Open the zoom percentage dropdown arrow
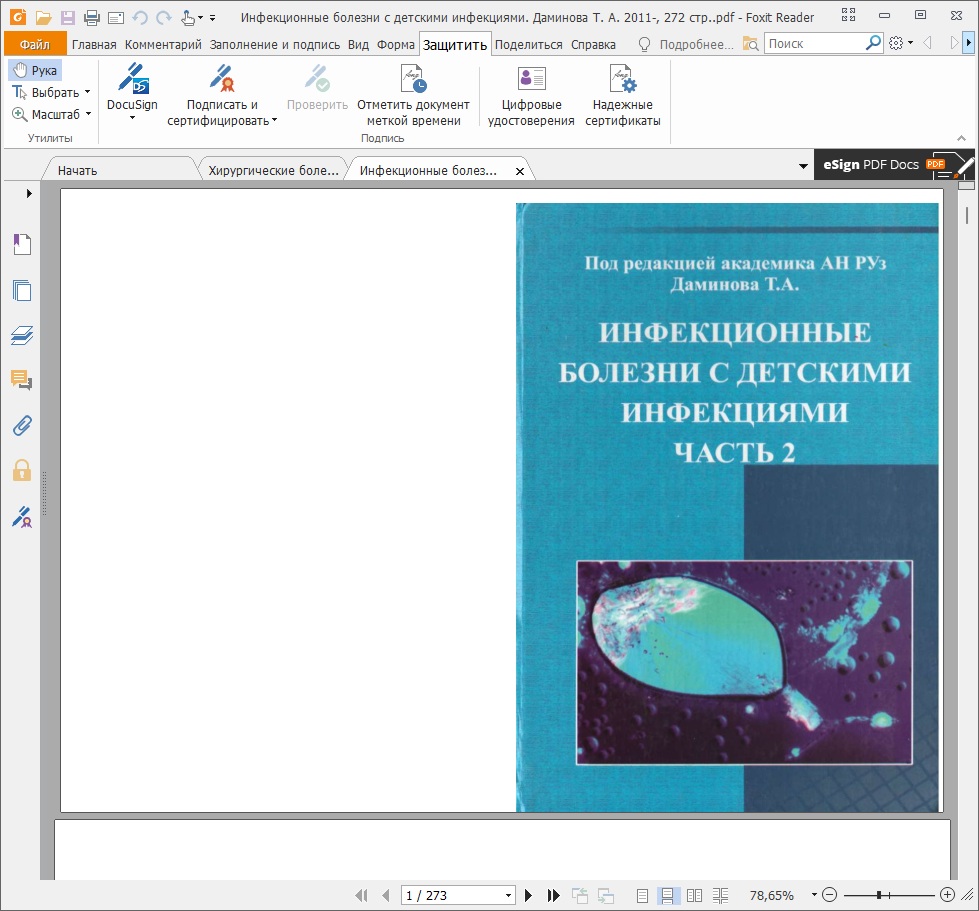This screenshot has height=911, width=979. pos(814,895)
